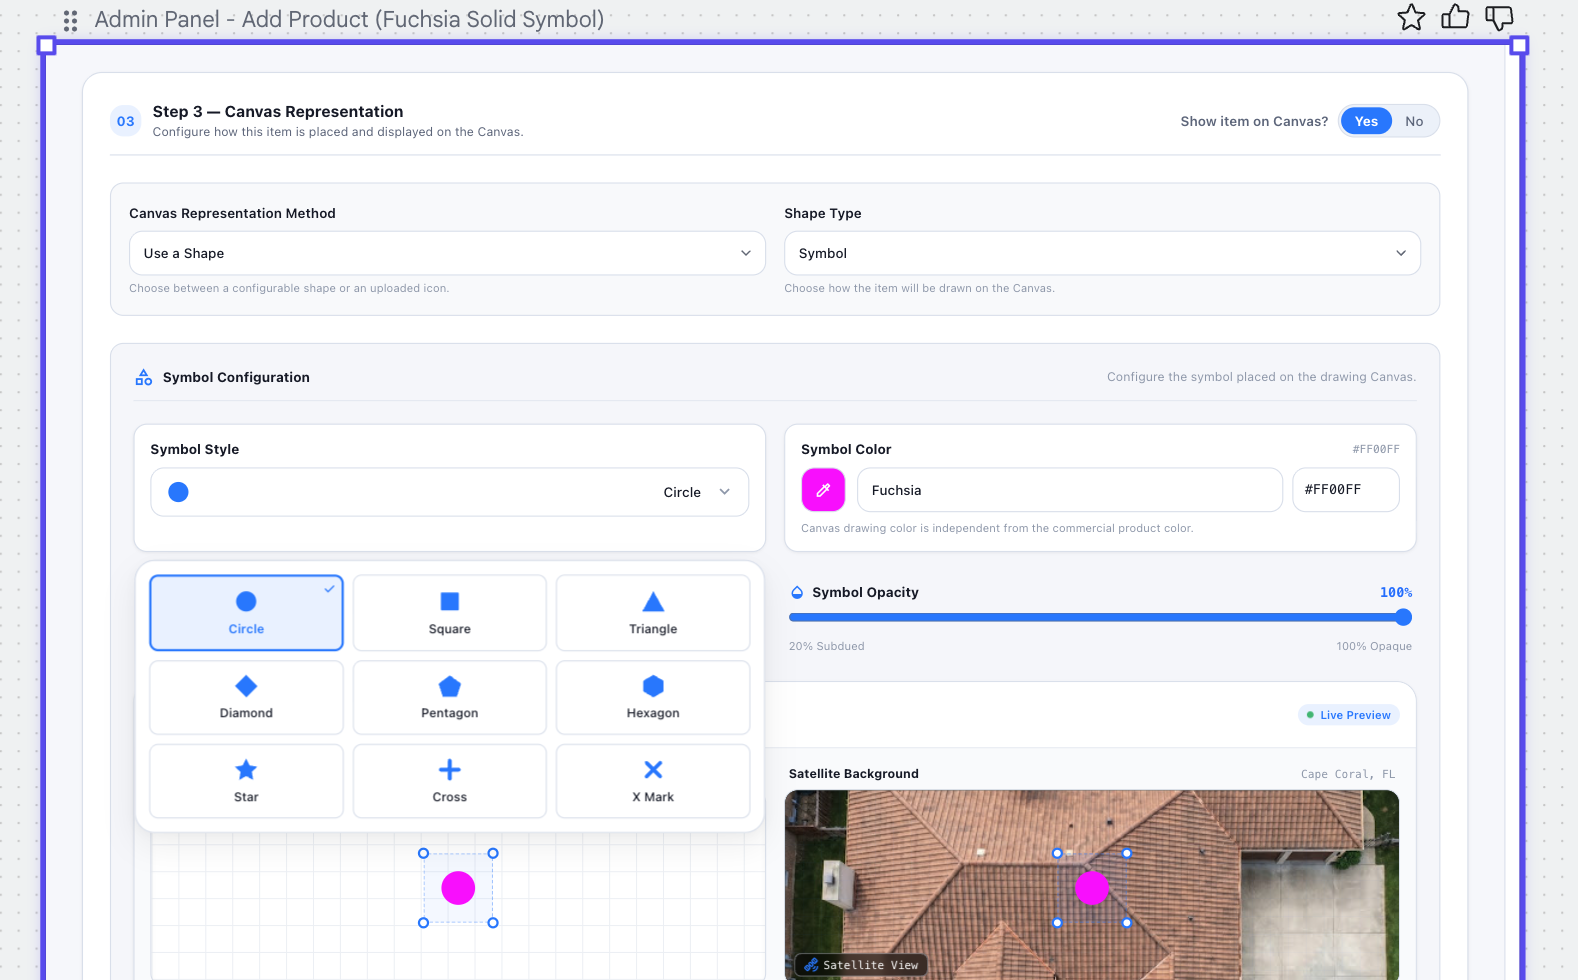Choose the Circle symbol option
Screen dimensions: 1578x980
(246, 613)
